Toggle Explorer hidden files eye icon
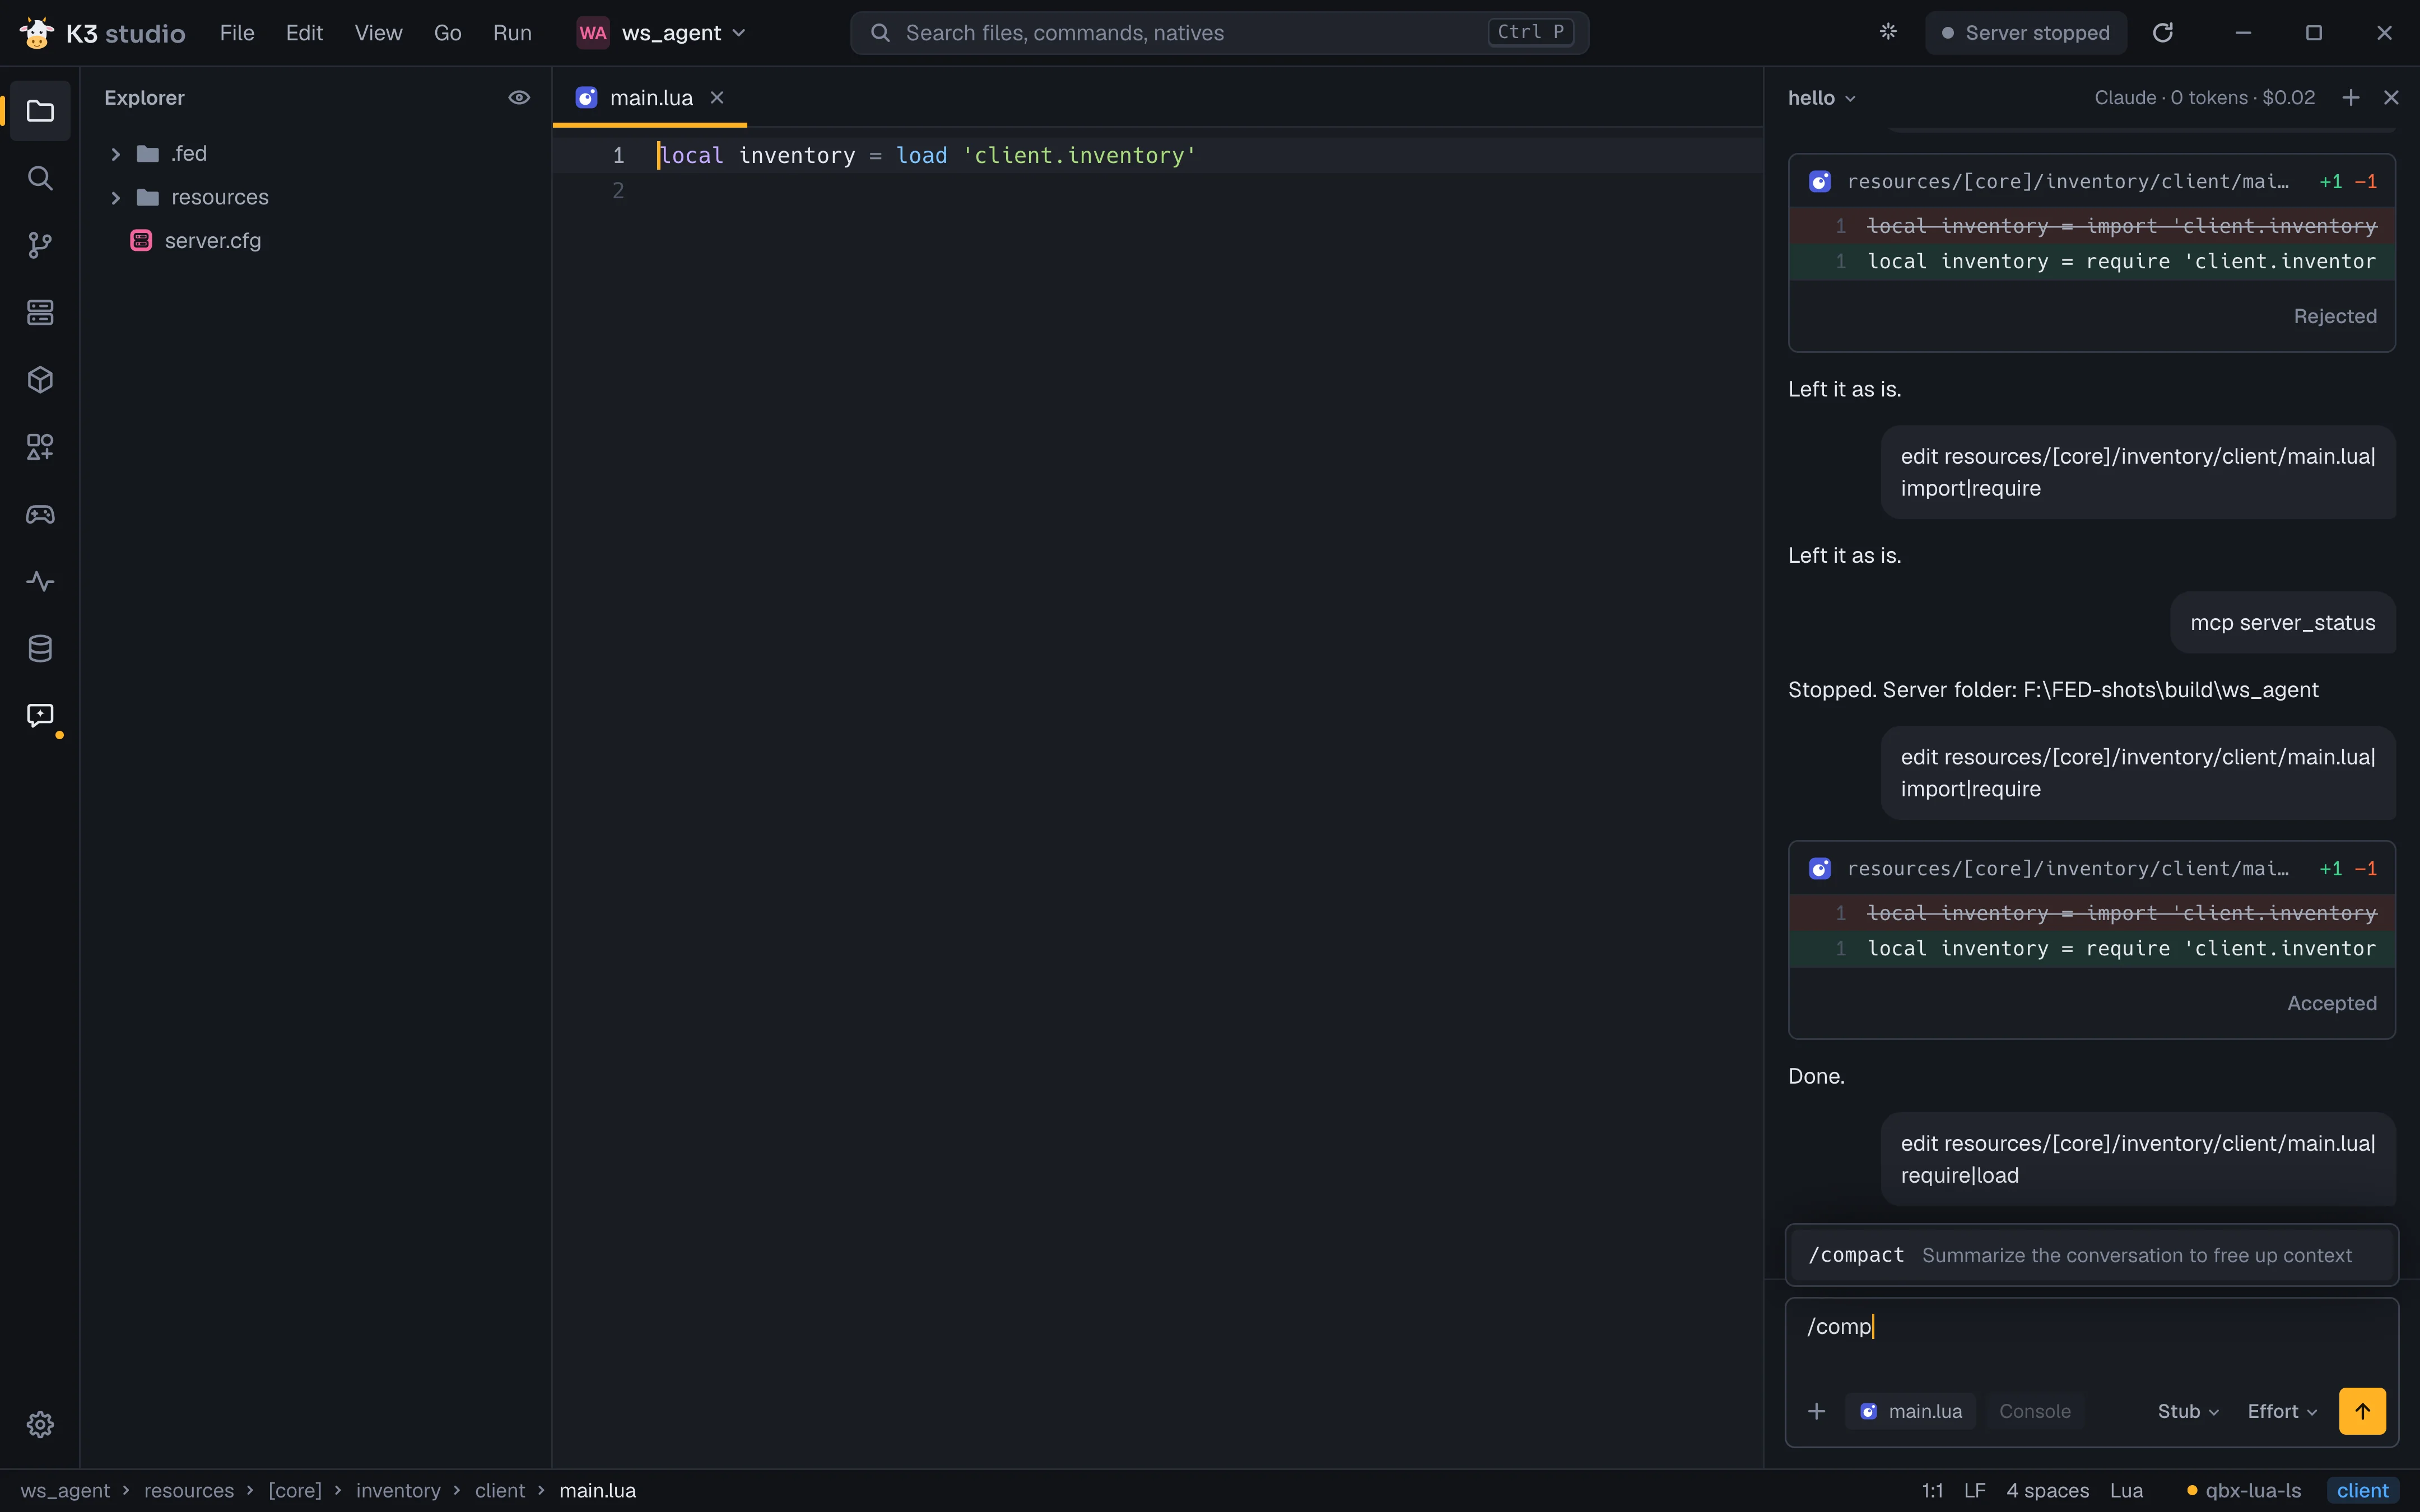This screenshot has height=1512, width=2420. pyautogui.click(x=519, y=97)
